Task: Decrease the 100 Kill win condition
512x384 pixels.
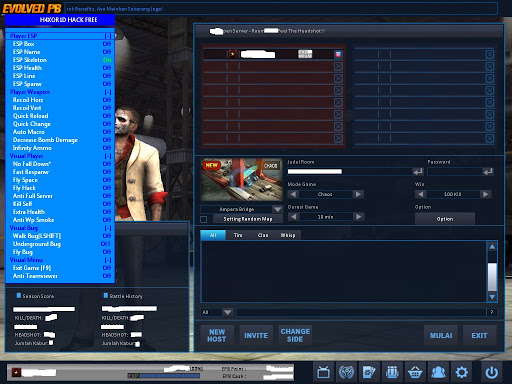Action: click(420, 194)
